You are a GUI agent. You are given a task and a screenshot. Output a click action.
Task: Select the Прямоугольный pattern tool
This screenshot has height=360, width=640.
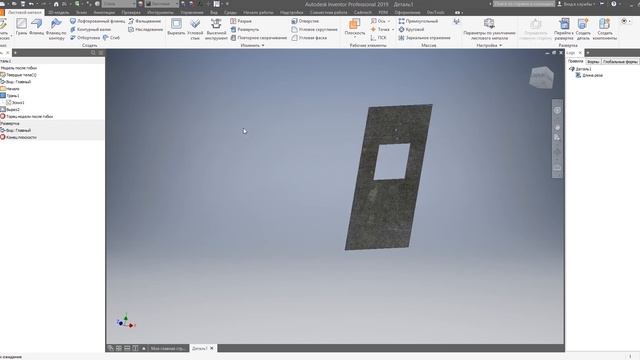418,21
